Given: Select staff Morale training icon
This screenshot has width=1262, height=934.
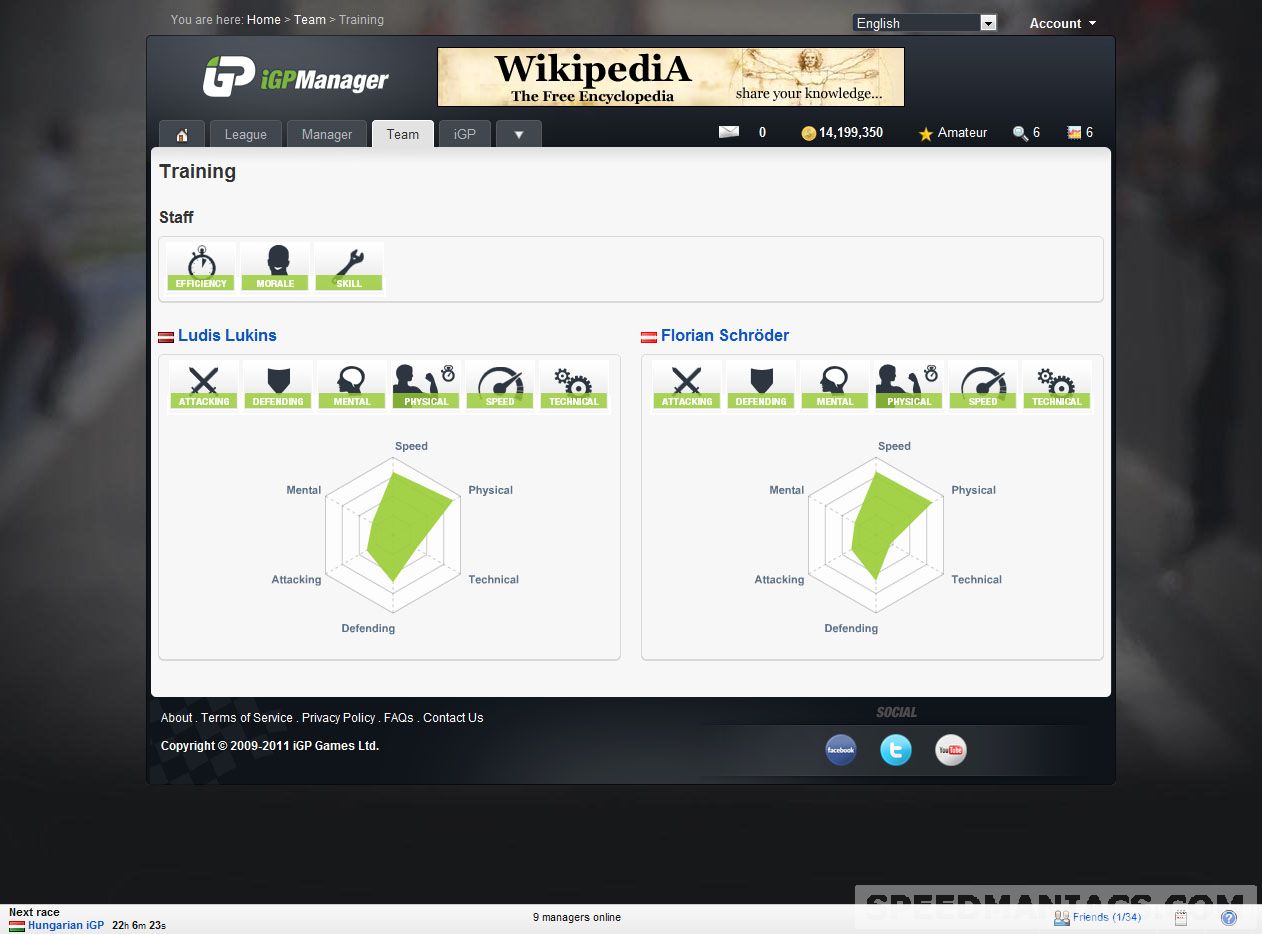Looking at the screenshot, I should (x=275, y=267).
